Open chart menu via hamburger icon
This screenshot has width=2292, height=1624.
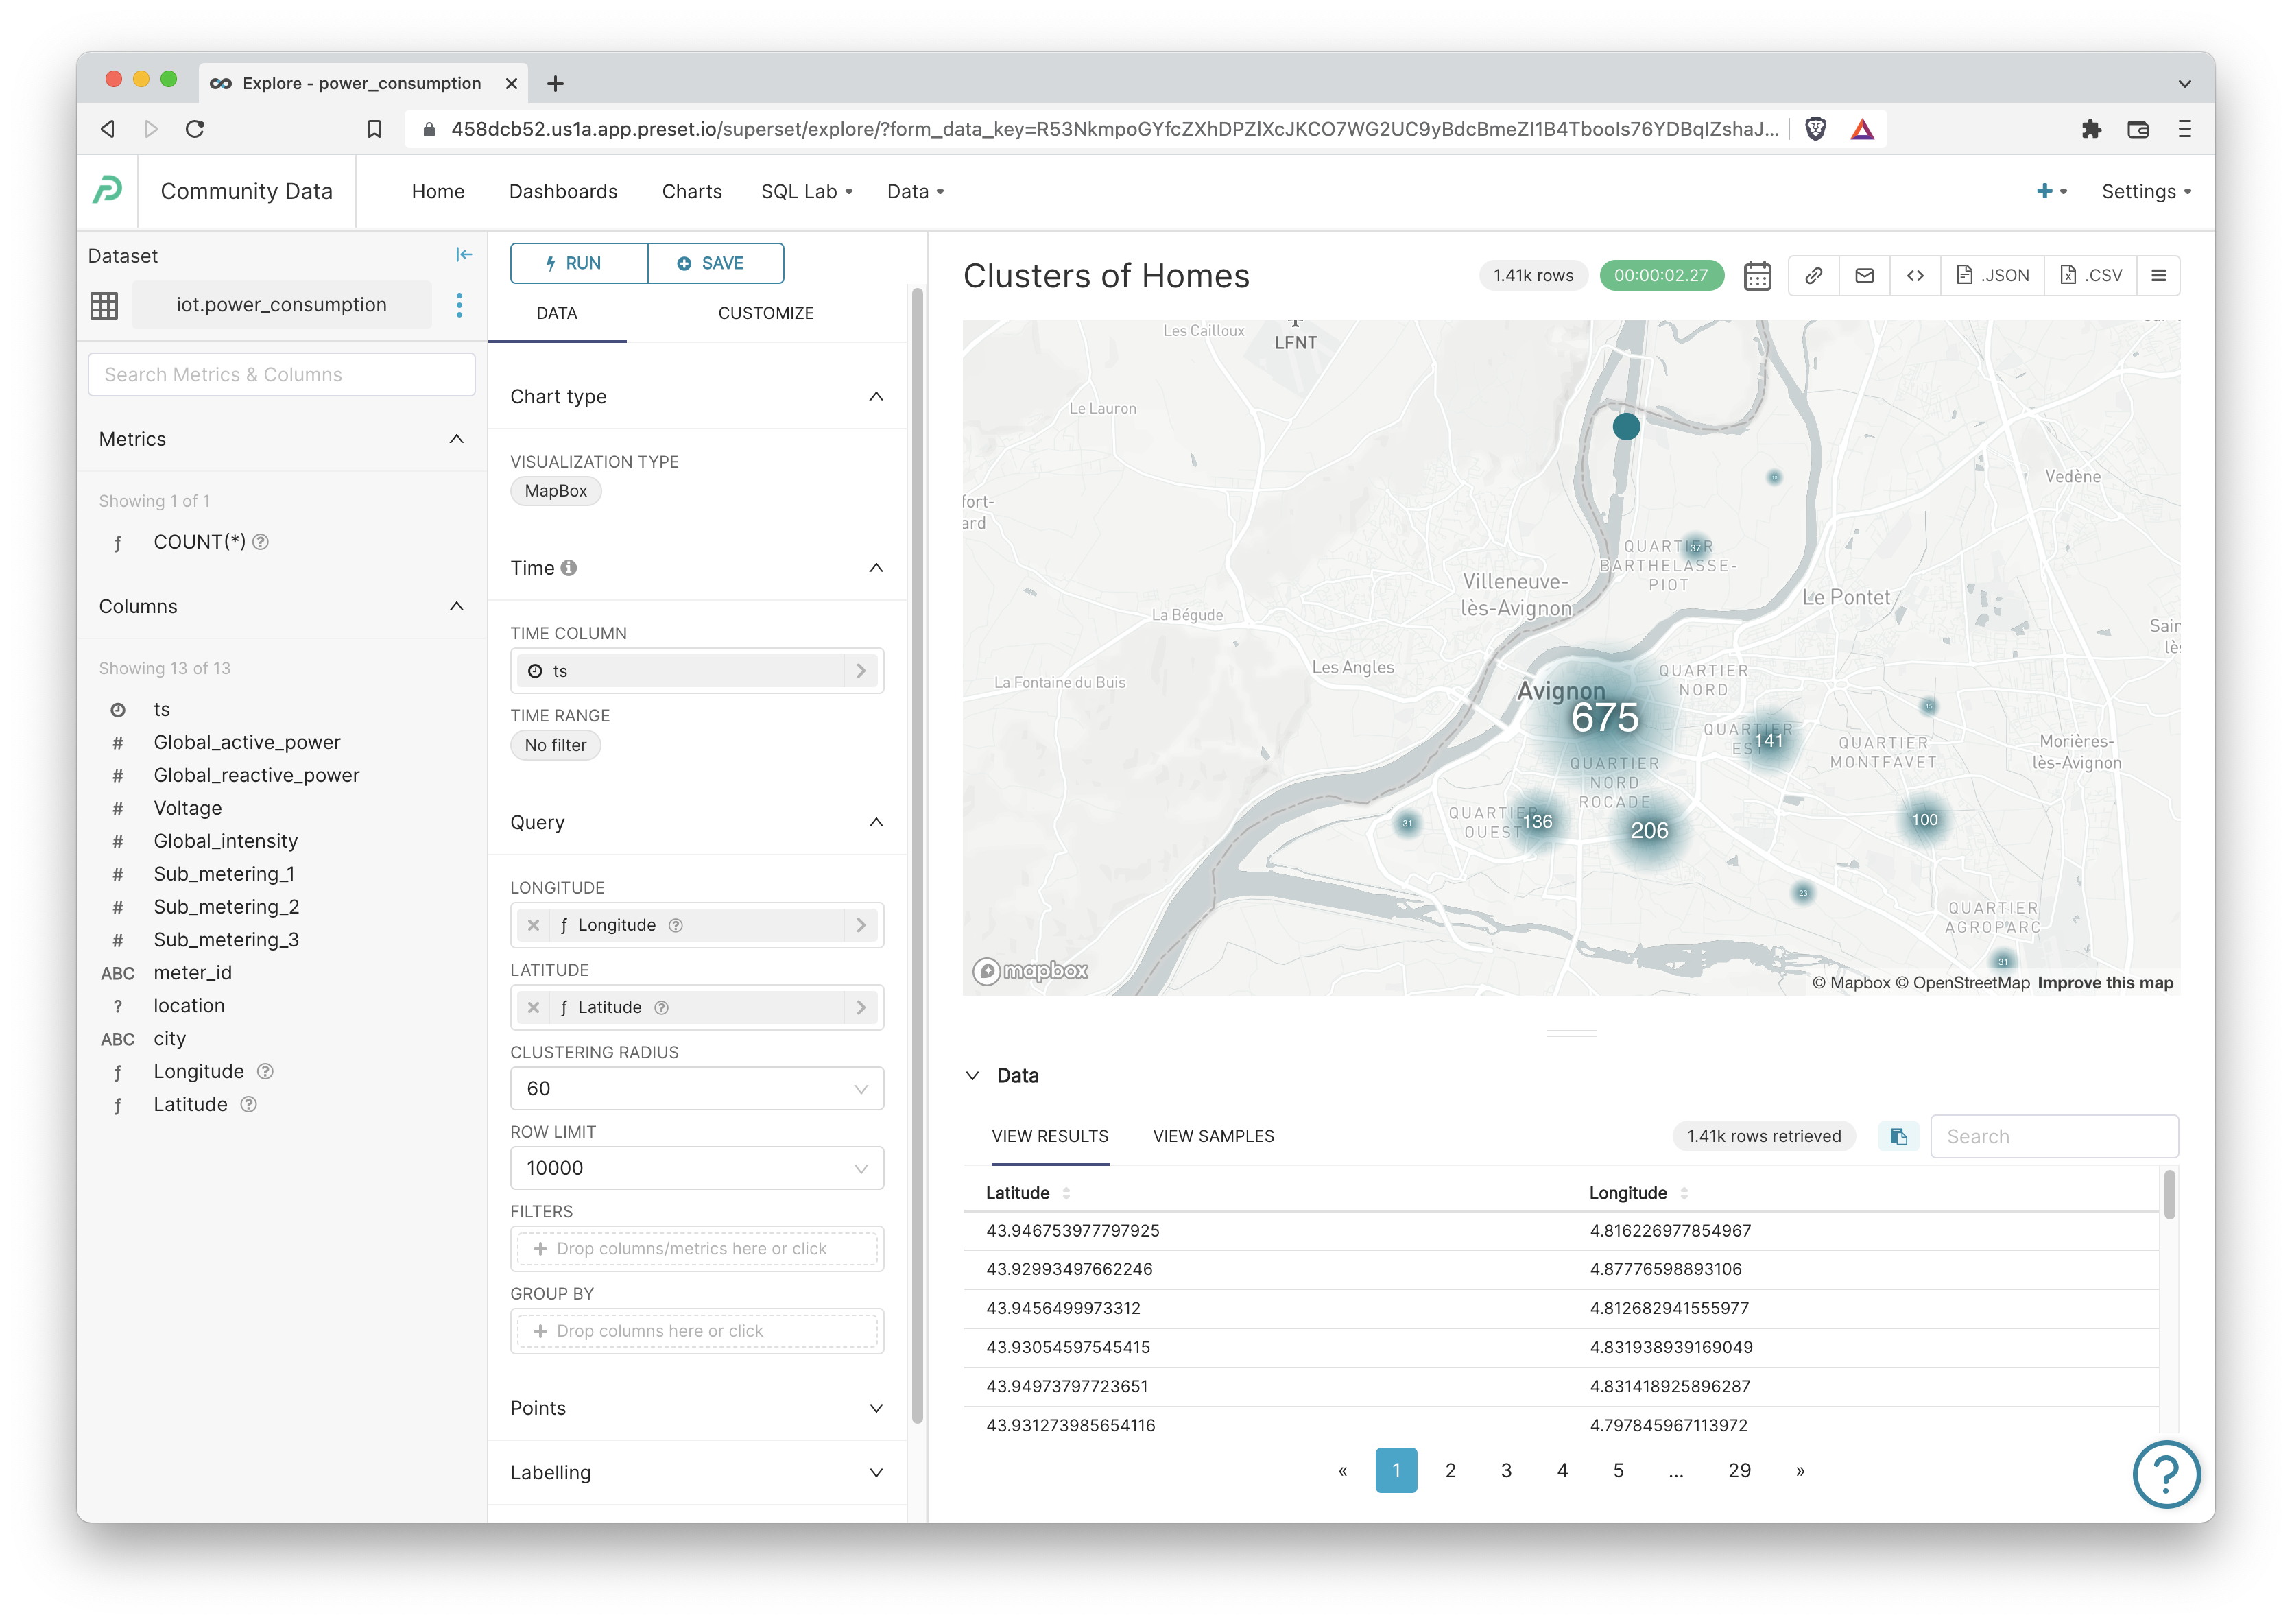point(2159,275)
